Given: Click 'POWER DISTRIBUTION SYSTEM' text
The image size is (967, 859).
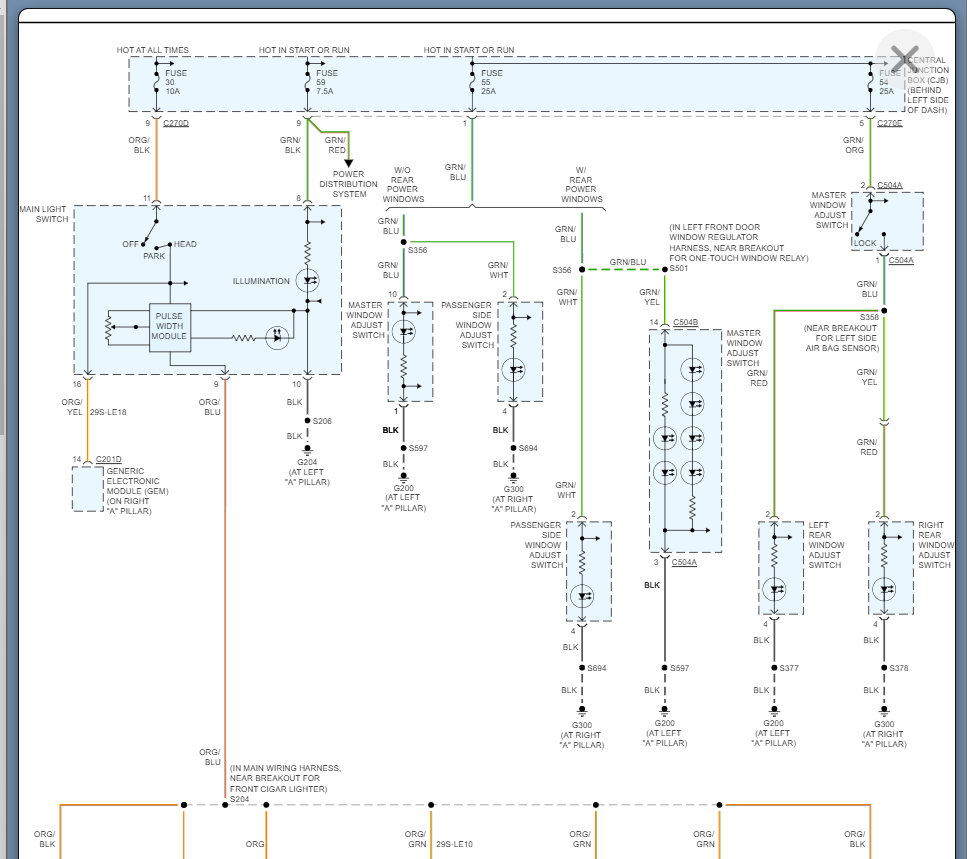Looking at the screenshot, I should [x=348, y=184].
